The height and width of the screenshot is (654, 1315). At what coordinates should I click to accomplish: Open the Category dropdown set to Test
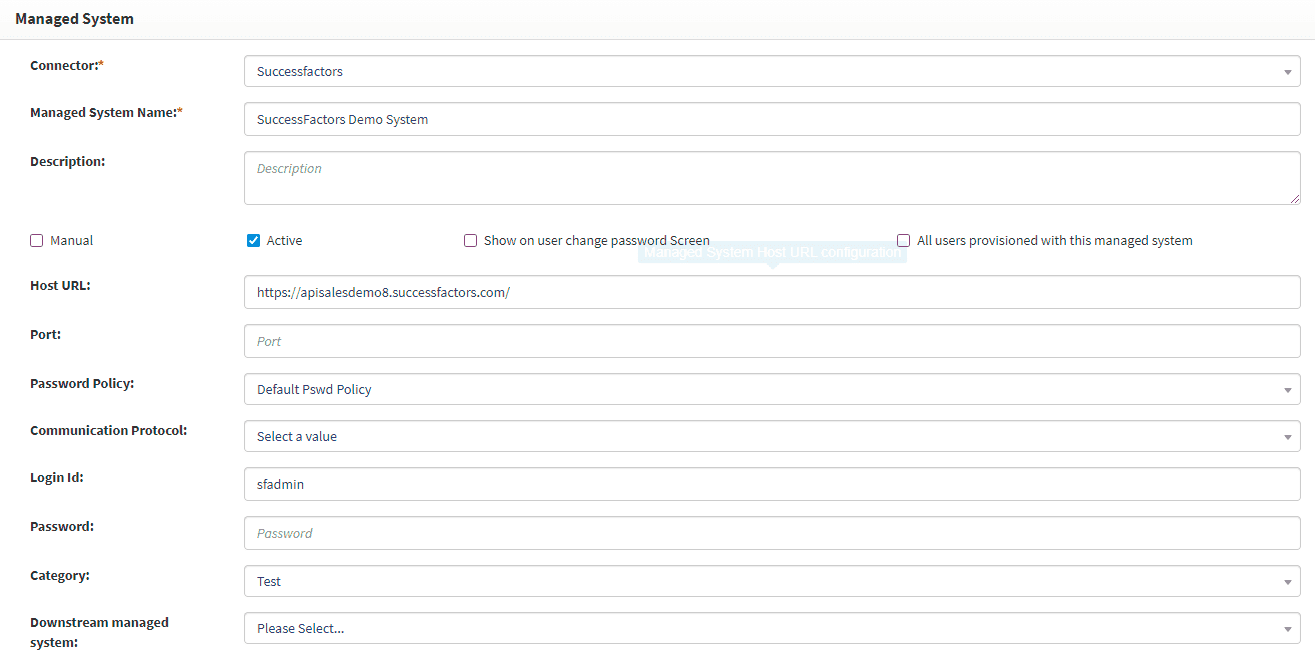pos(770,581)
